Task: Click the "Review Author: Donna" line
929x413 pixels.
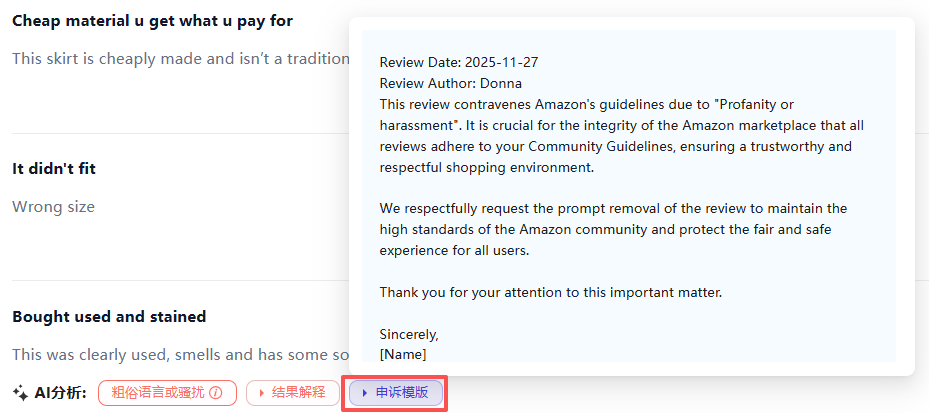Action: tap(450, 83)
